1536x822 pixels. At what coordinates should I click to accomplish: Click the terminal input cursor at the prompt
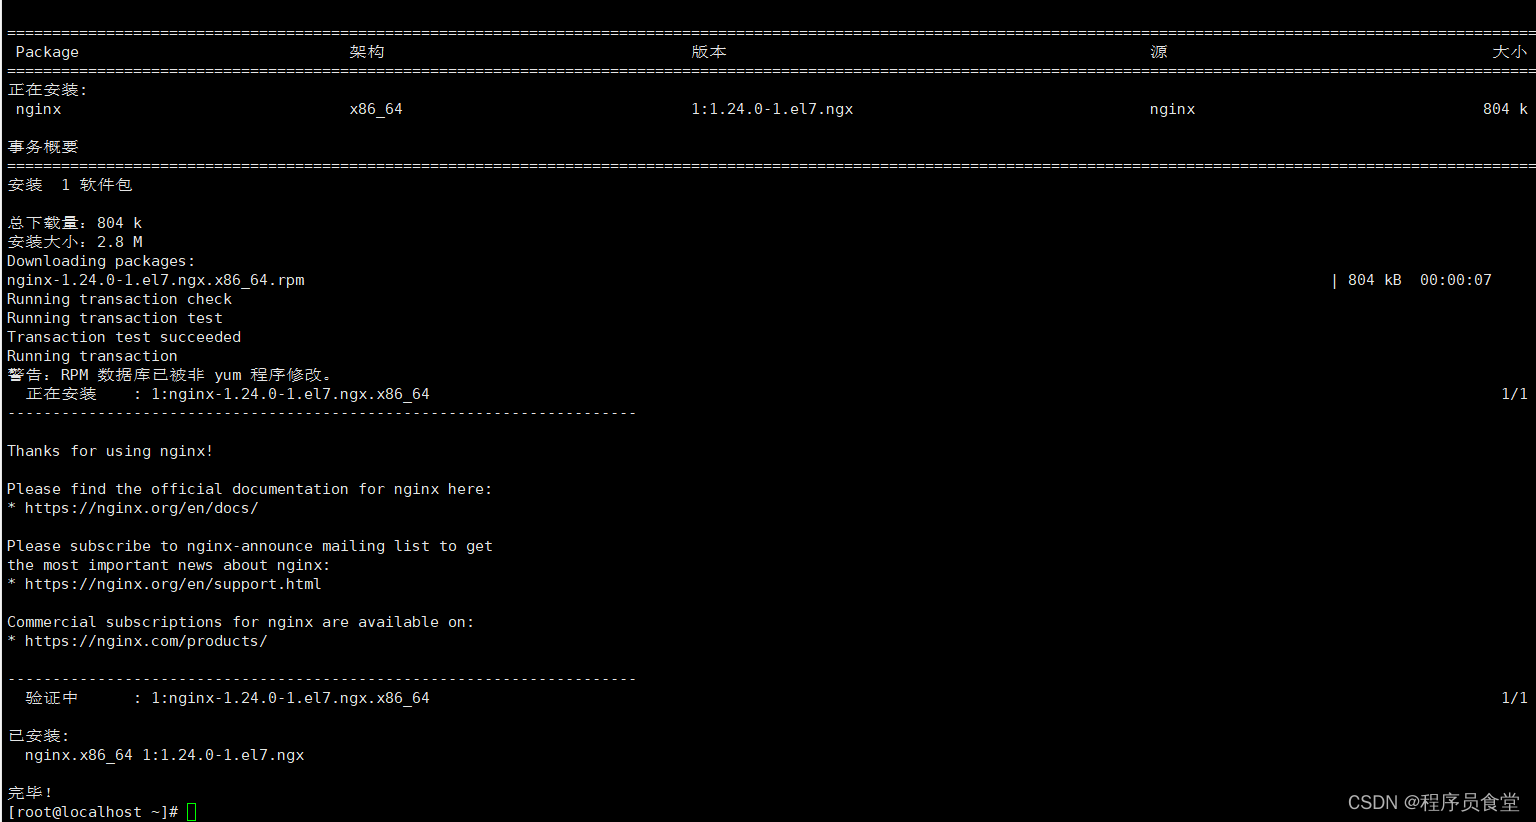coord(191,811)
